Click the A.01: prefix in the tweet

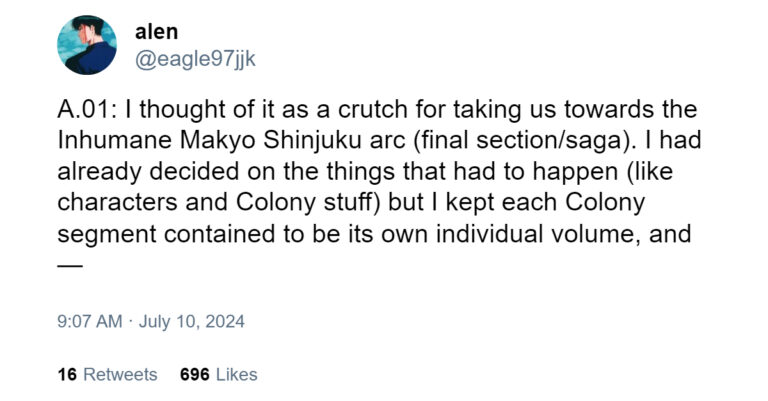(87, 109)
